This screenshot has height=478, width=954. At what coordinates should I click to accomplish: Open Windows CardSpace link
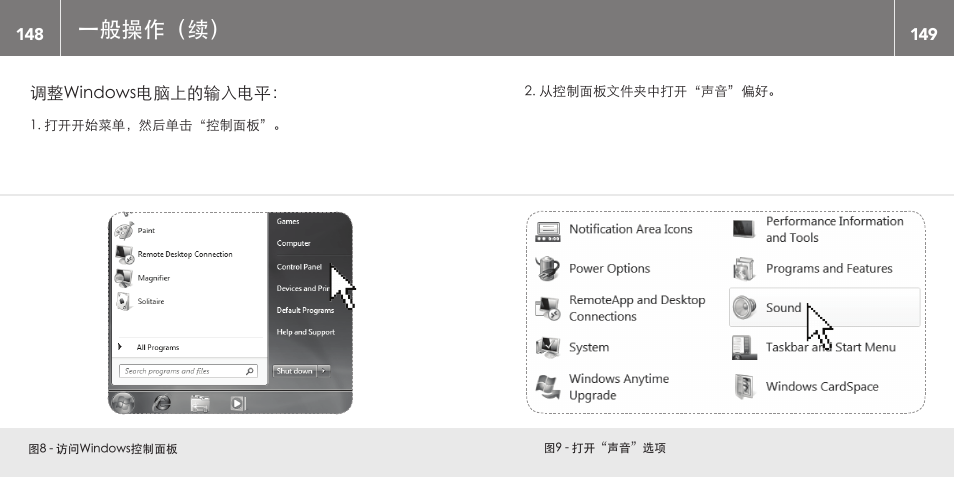coord(822,387)
